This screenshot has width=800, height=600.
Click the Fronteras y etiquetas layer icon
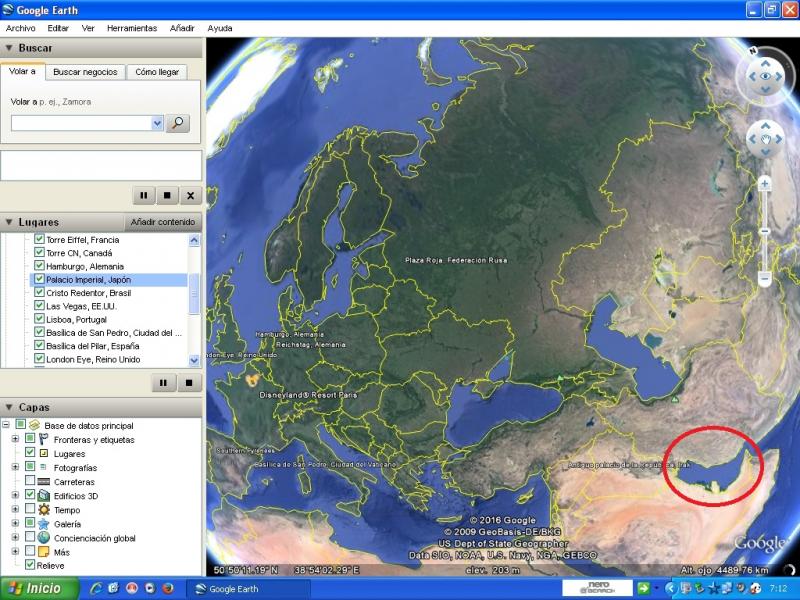(44, 439)
